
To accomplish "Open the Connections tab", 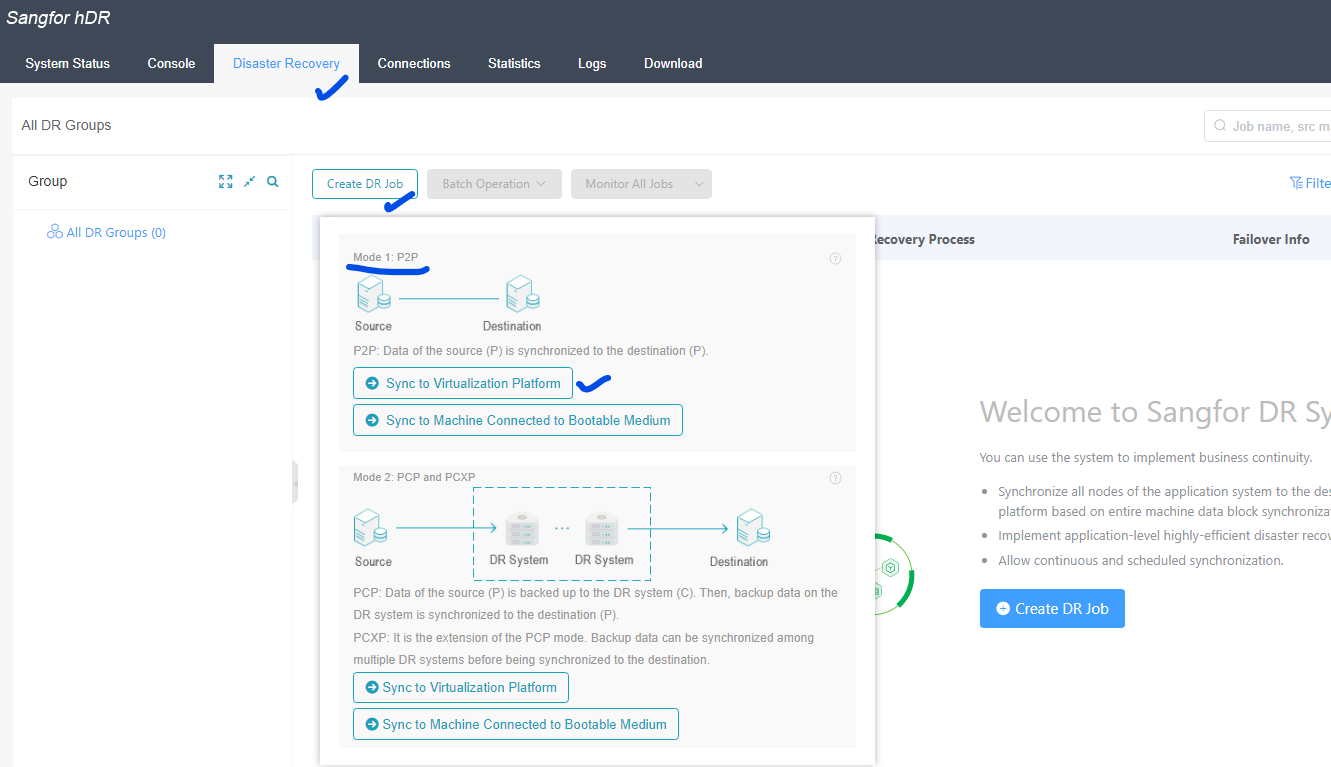I will coord(414,63).
